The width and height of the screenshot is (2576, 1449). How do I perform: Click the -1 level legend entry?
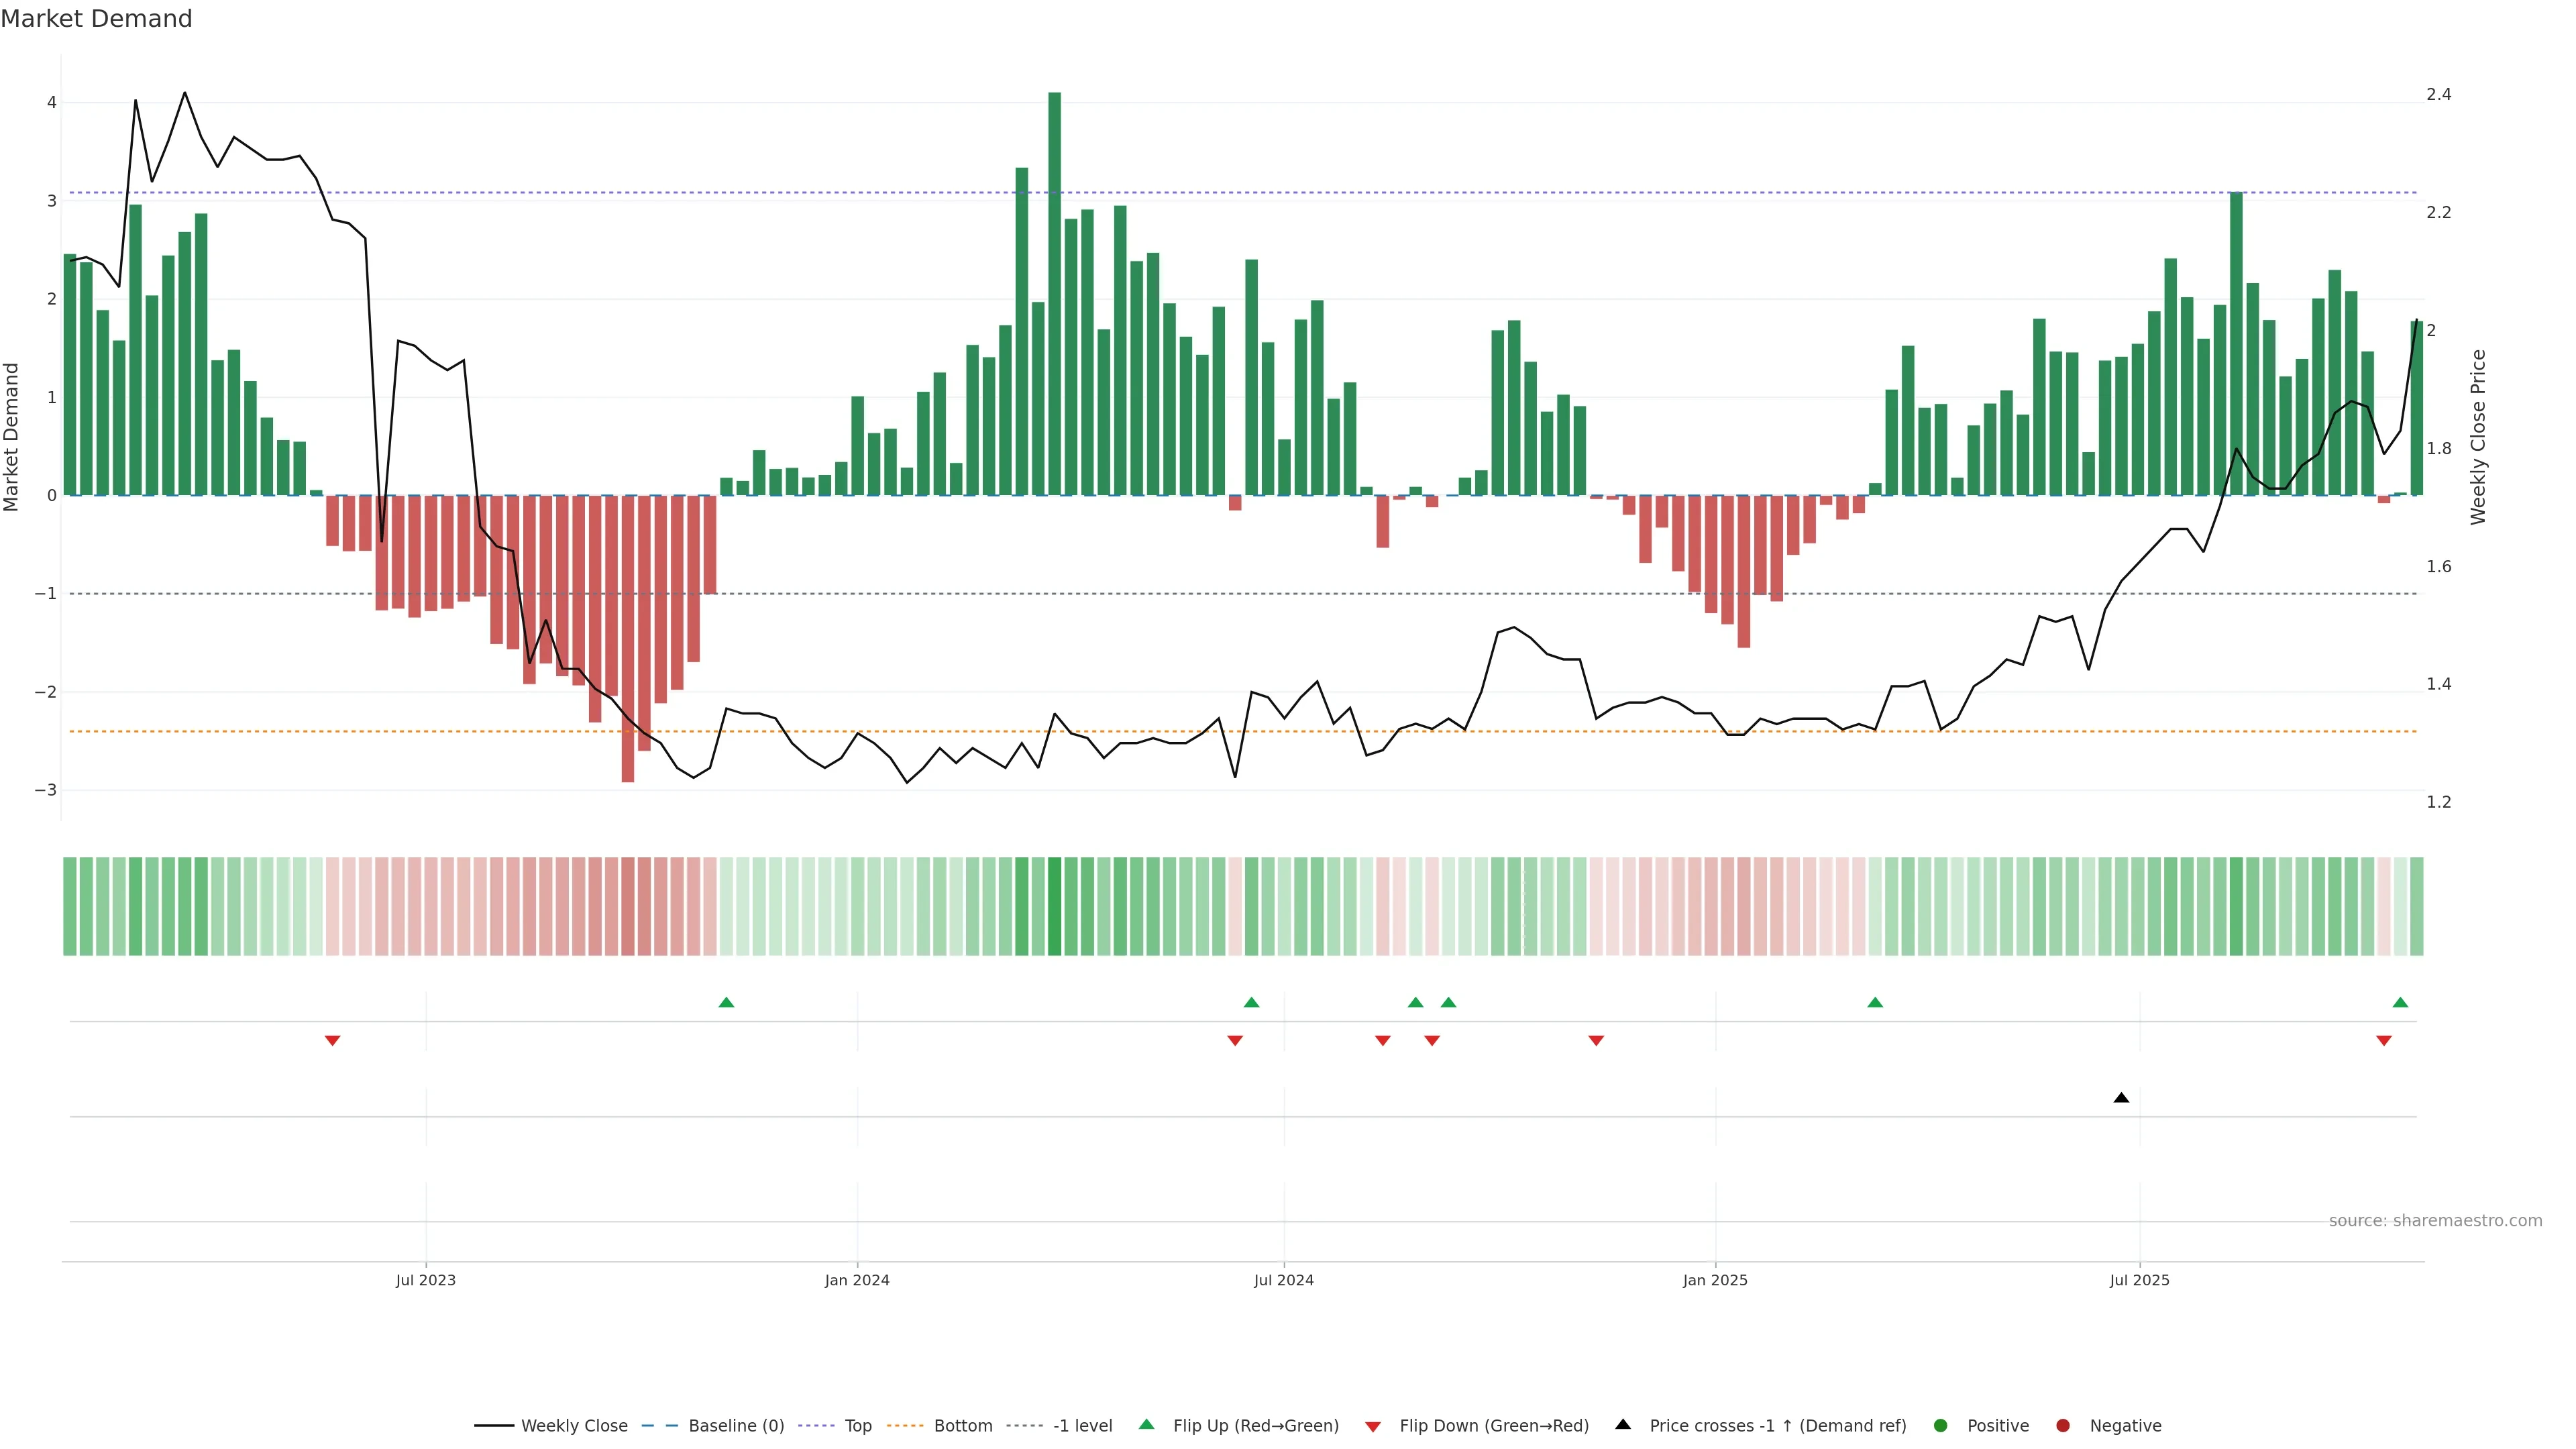[x=1082, y=1425]
